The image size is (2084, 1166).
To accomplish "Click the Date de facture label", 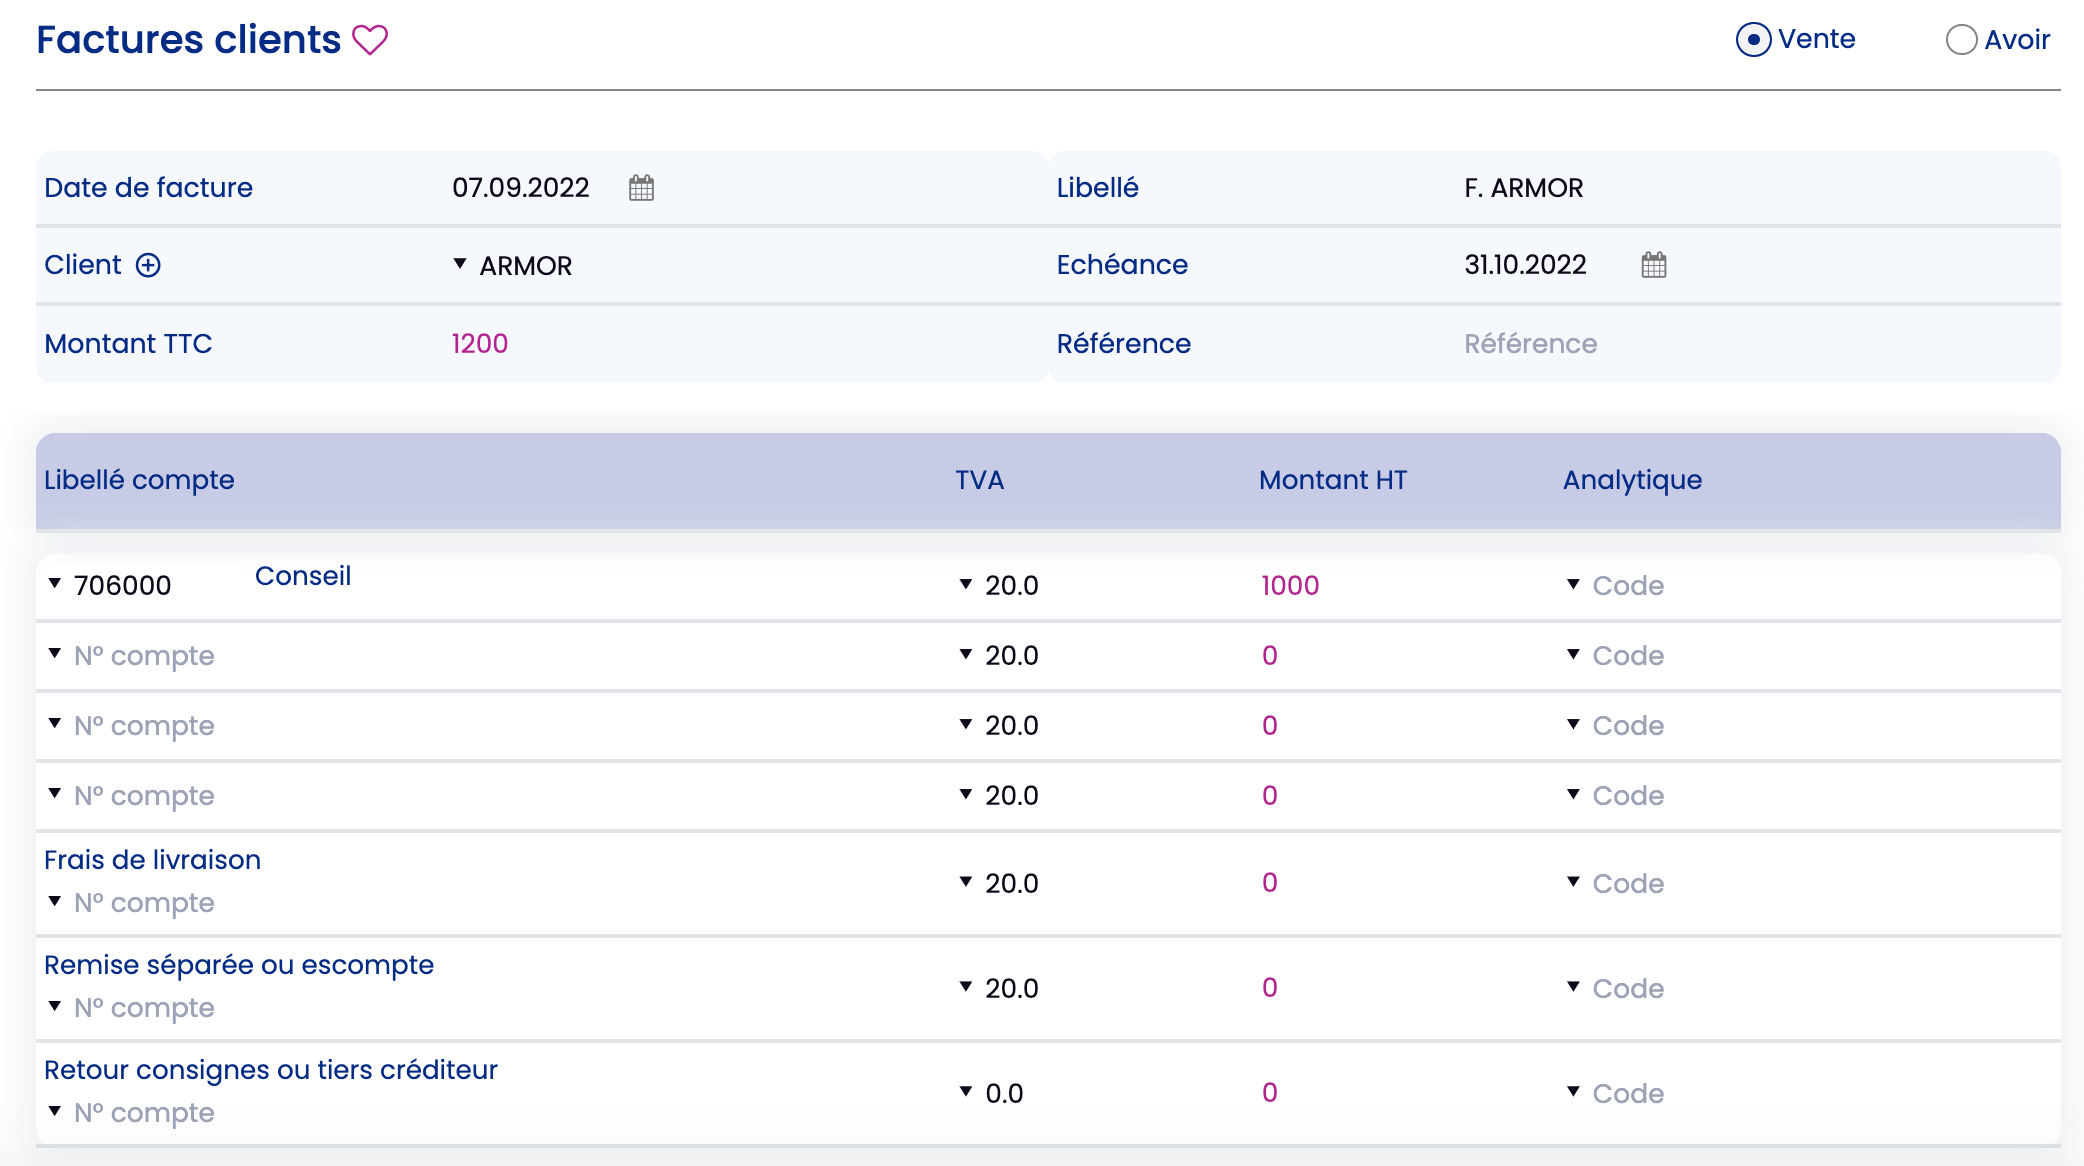I will (148, 188).
